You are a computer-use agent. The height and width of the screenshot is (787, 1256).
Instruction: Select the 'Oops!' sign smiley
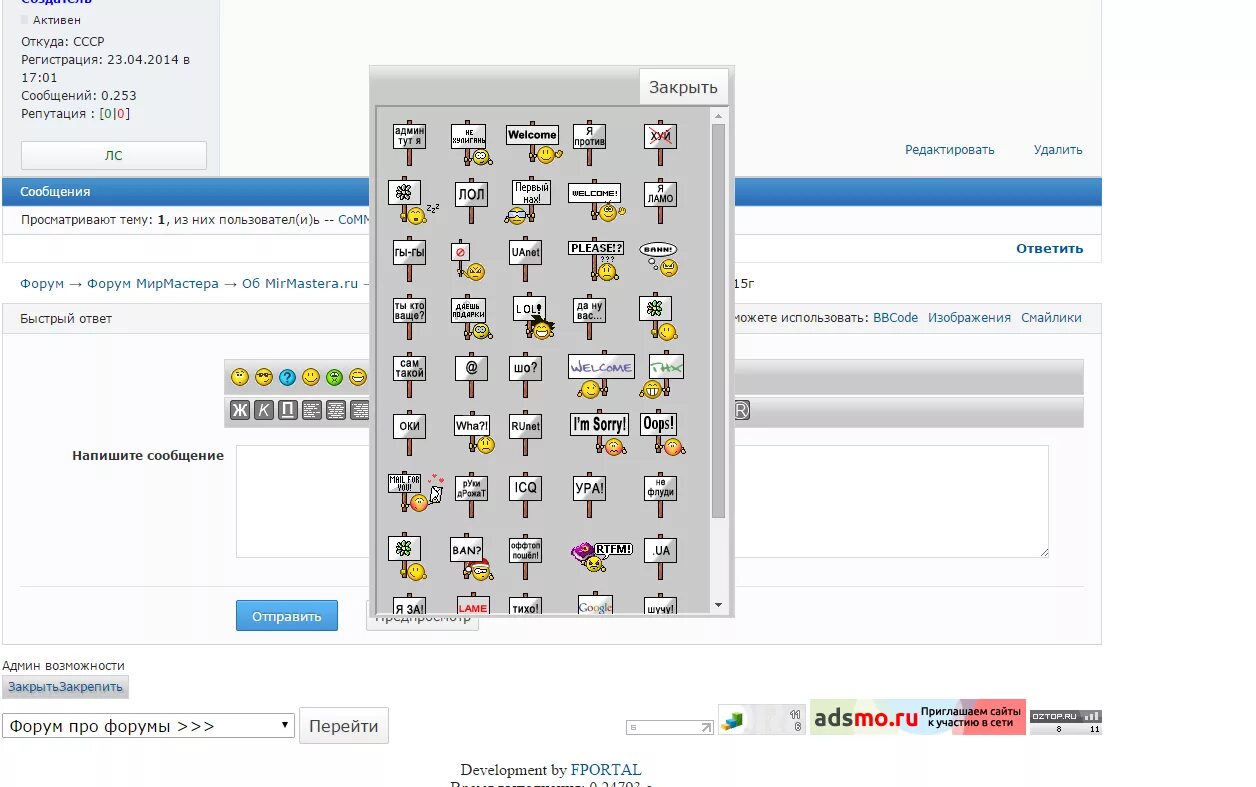[661, 434]
